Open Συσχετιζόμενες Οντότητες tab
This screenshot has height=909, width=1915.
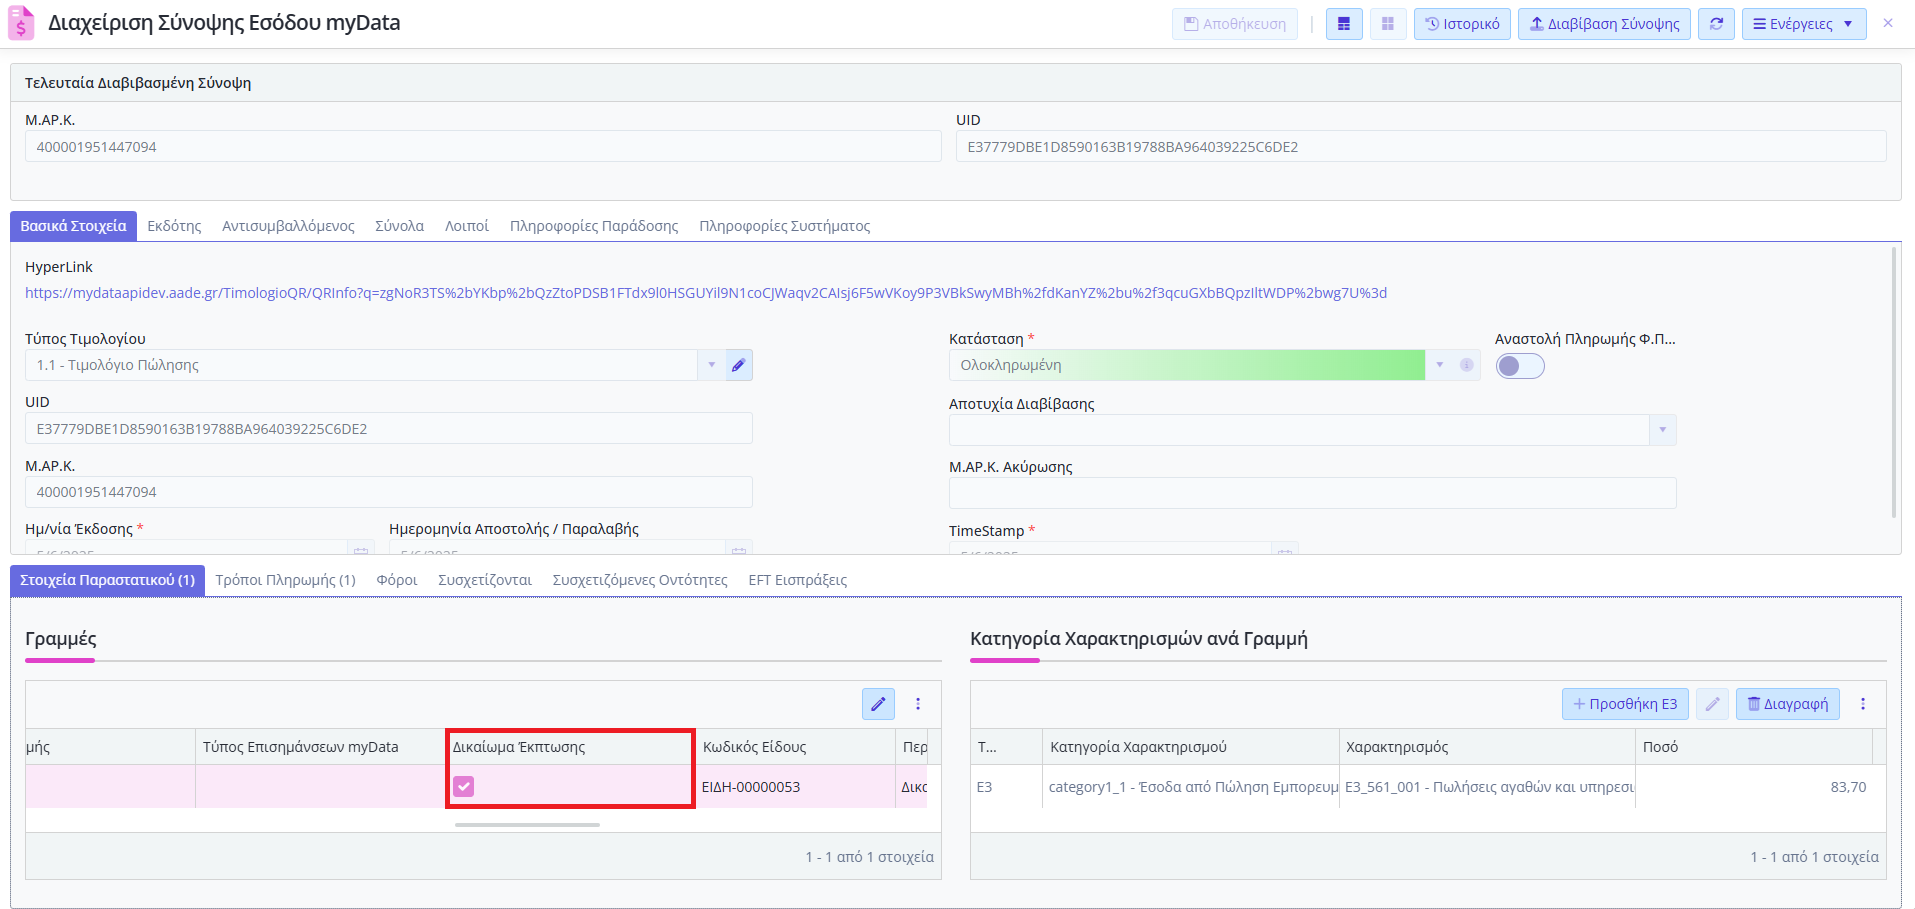[640, 580]
